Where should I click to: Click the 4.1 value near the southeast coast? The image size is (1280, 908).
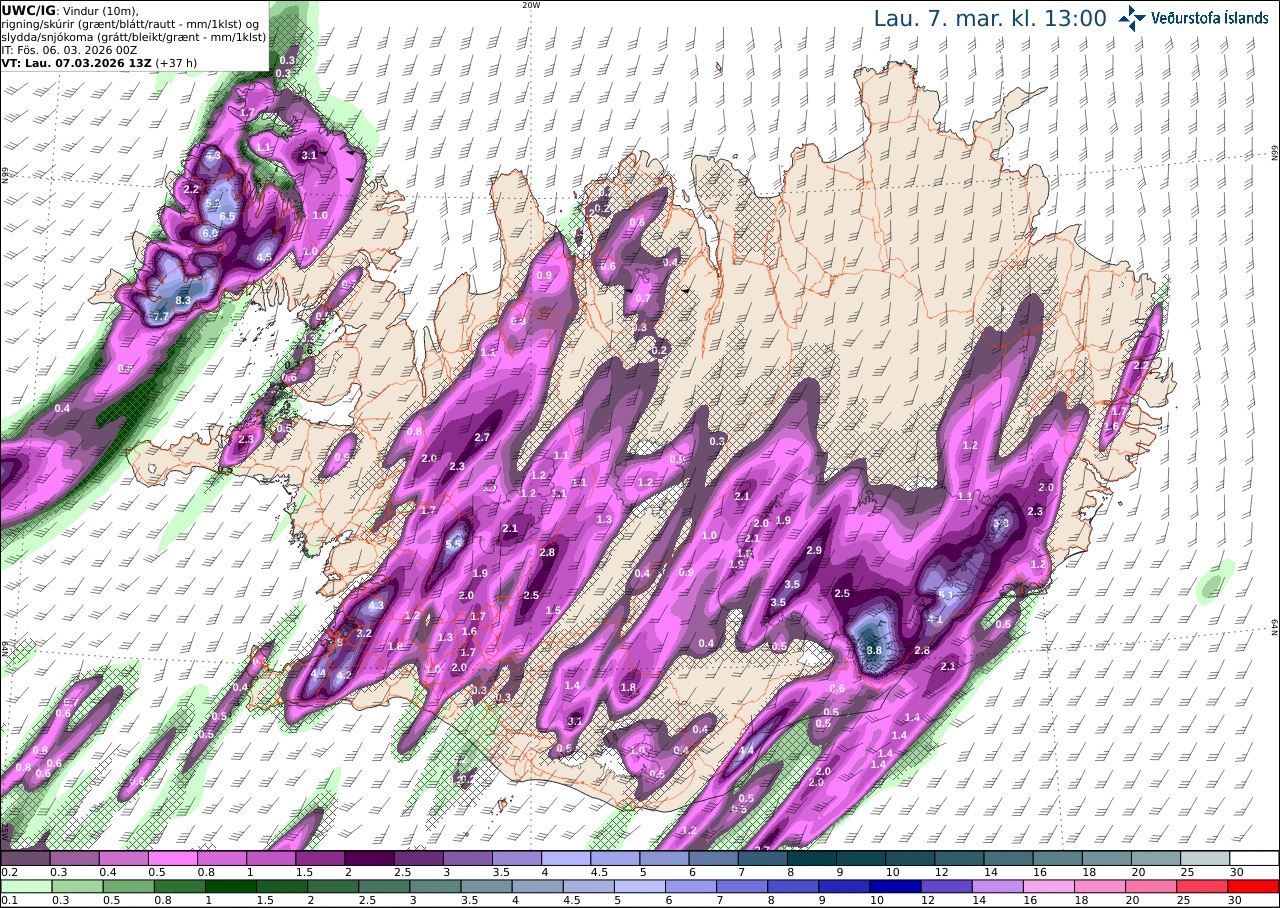[935, 620]
